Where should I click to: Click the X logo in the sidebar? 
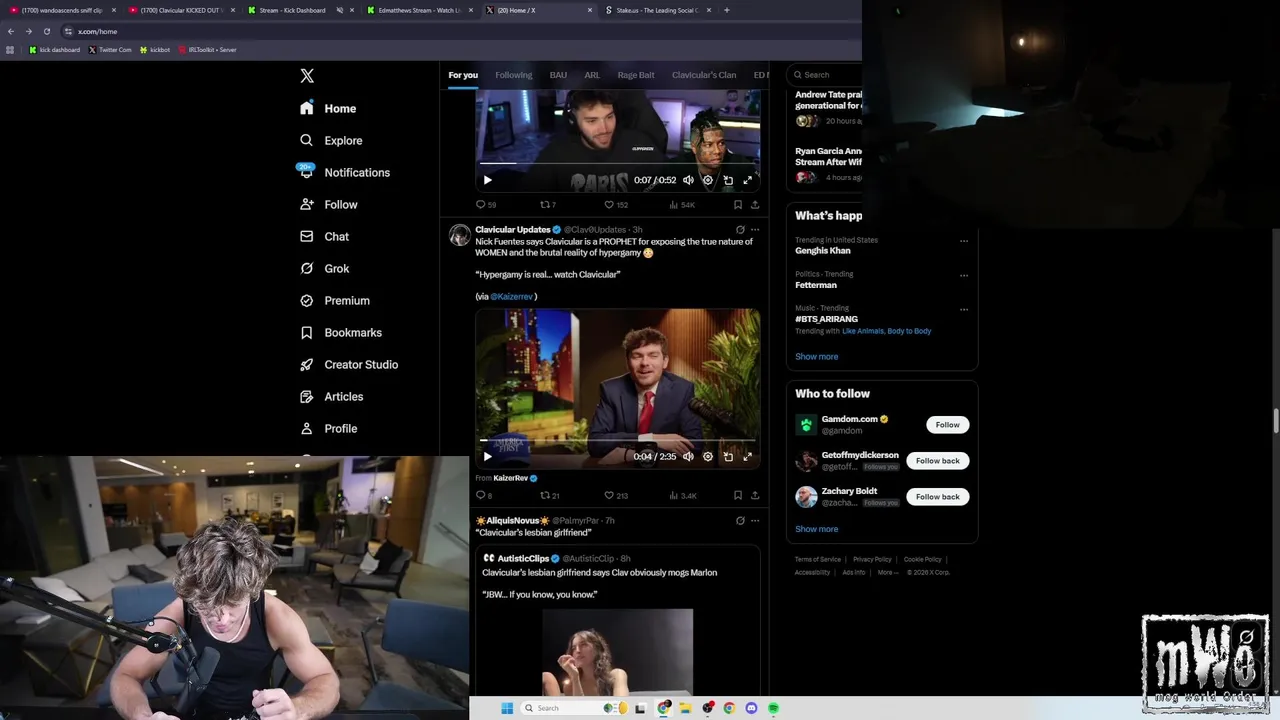307,76
